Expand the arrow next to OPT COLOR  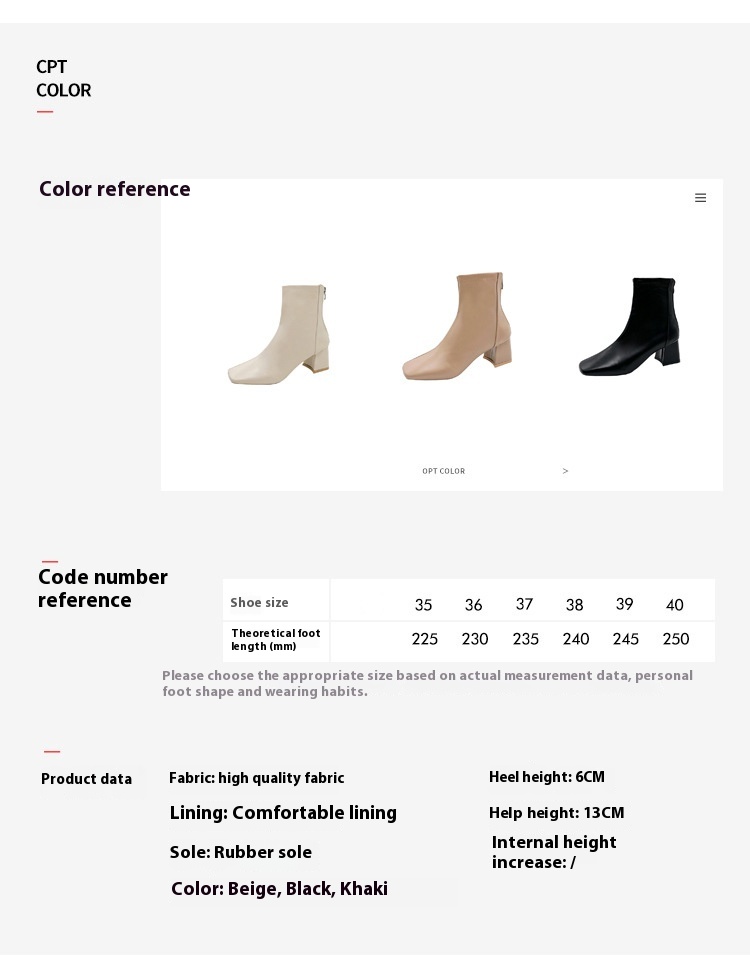pos(565,471)
